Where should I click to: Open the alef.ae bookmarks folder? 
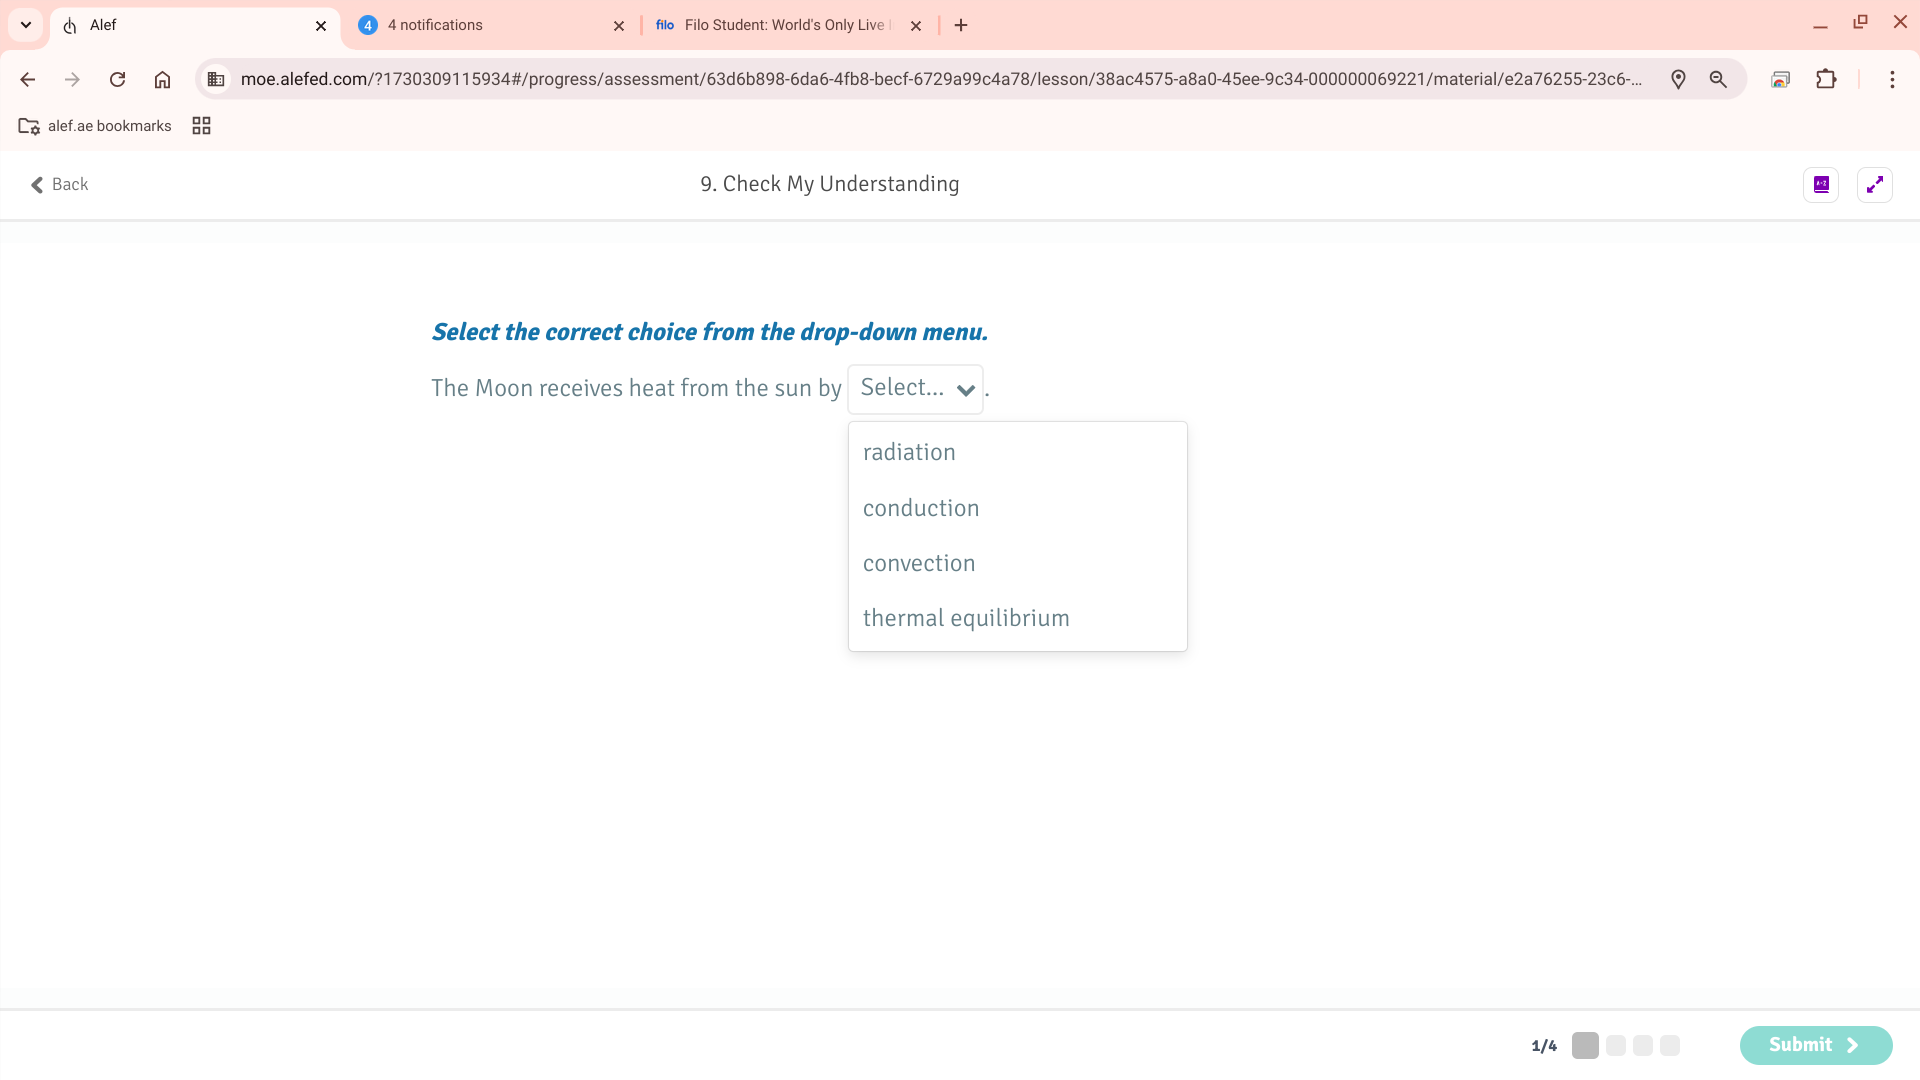pyautogui.click(x=95, y=126)
